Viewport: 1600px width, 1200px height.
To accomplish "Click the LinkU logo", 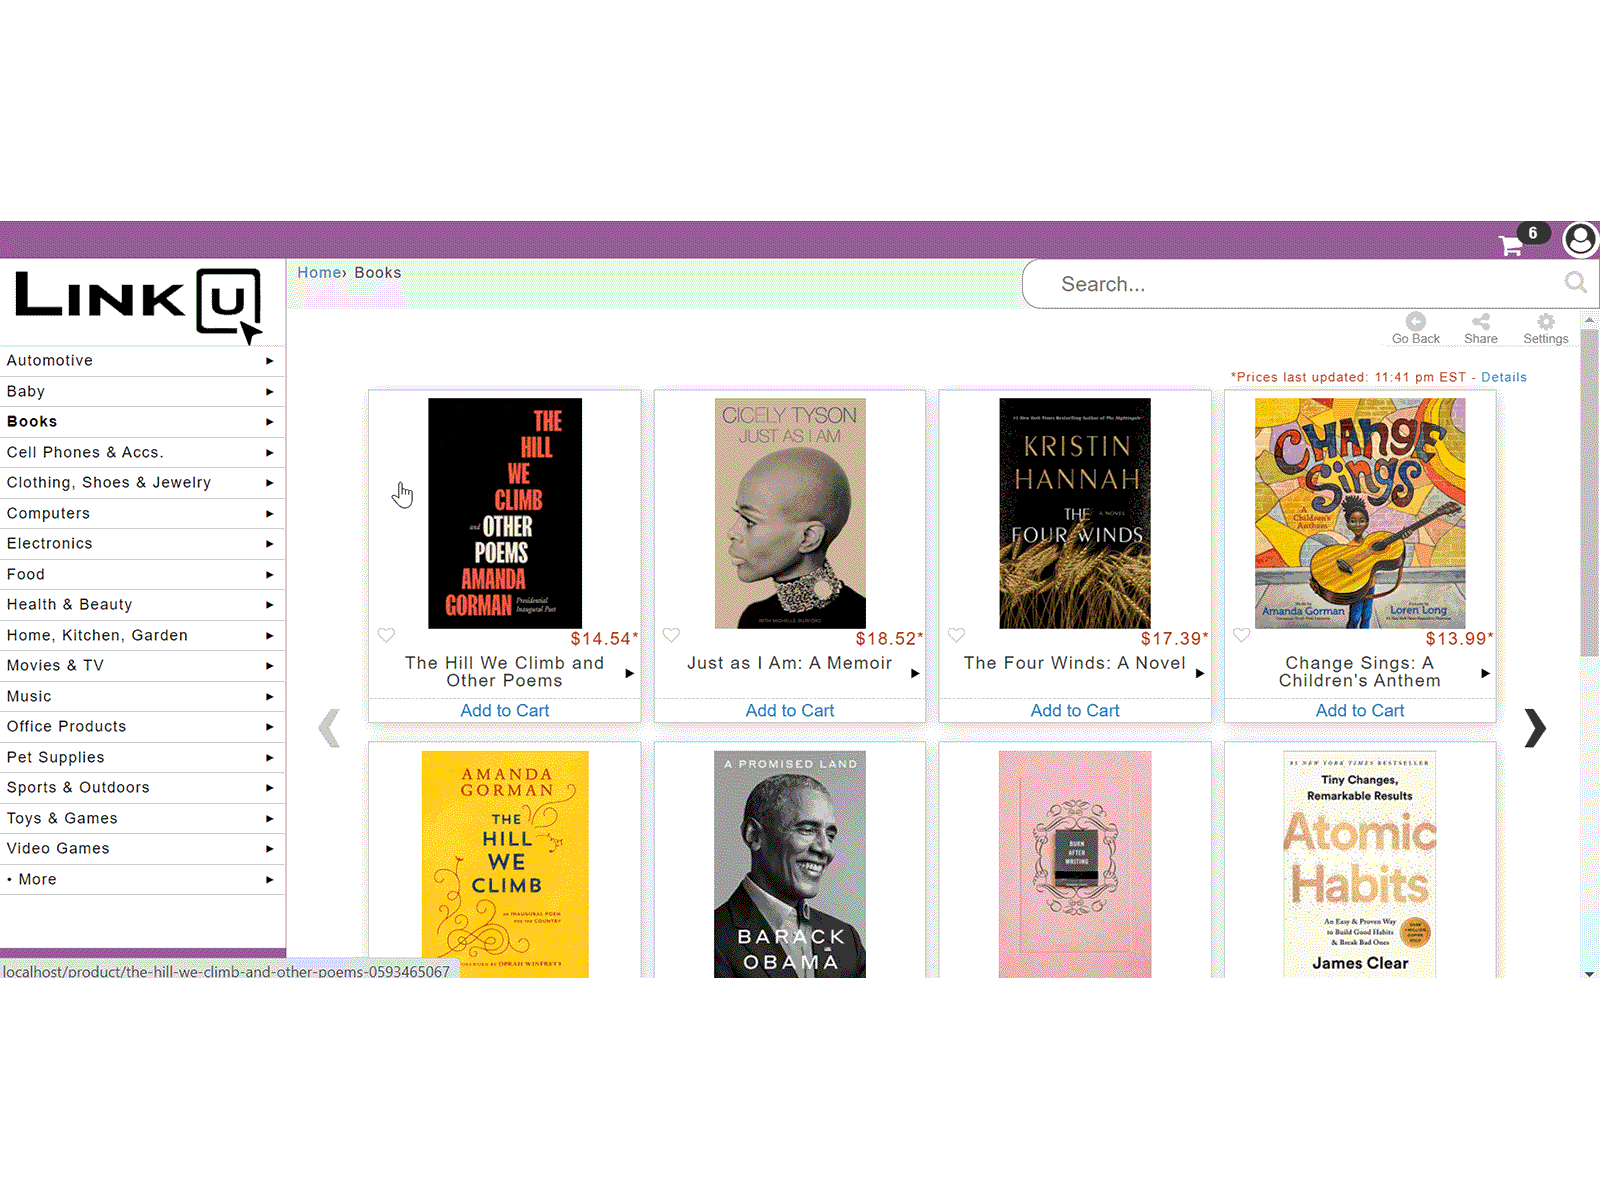I will pos(138,305).
